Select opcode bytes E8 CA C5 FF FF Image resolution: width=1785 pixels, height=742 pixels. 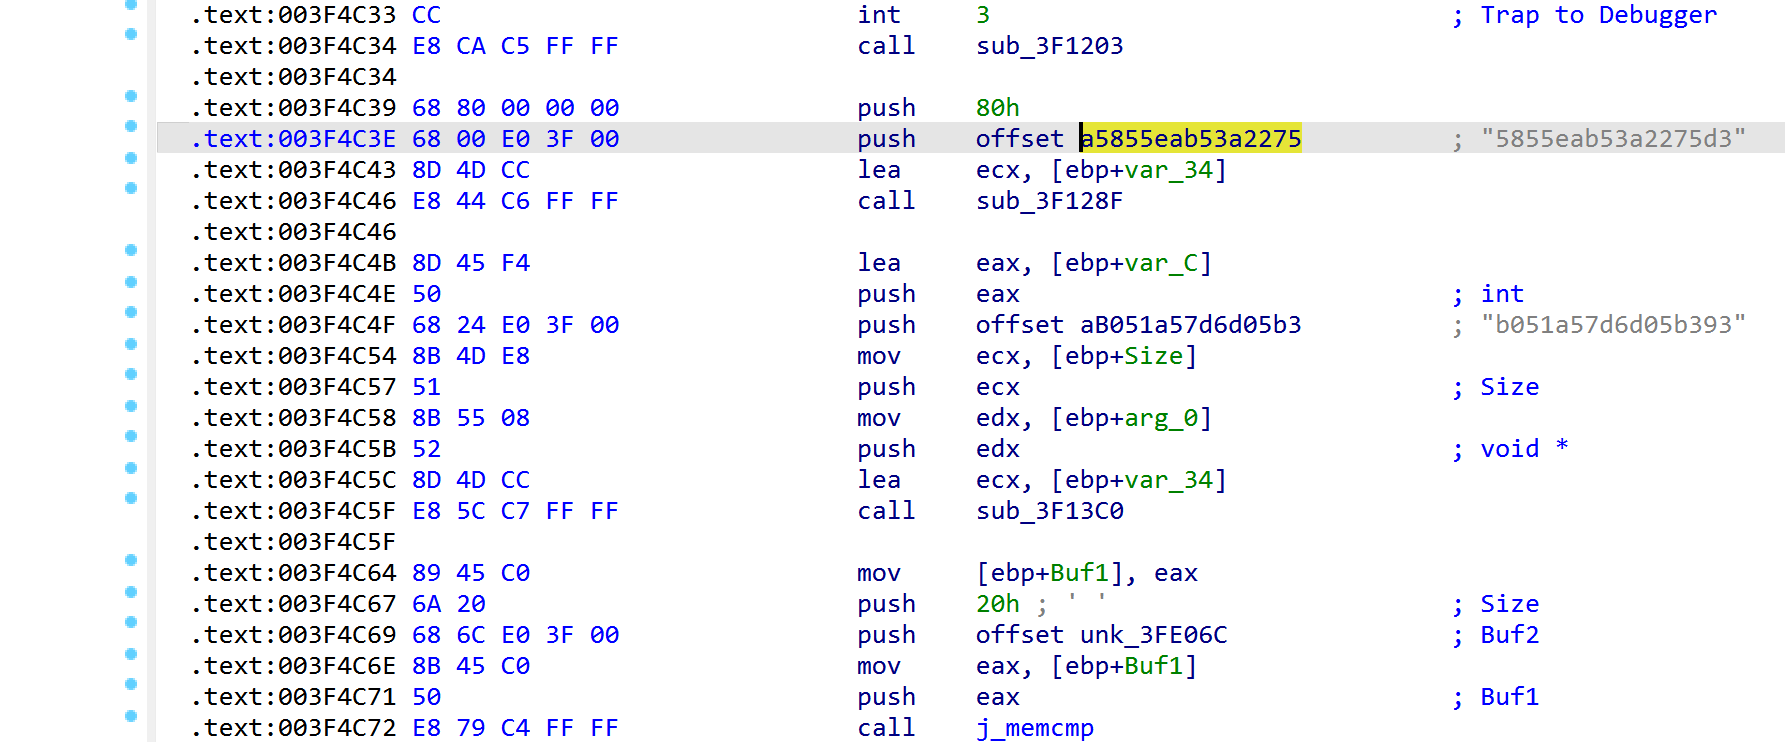(x=515, y=46)
